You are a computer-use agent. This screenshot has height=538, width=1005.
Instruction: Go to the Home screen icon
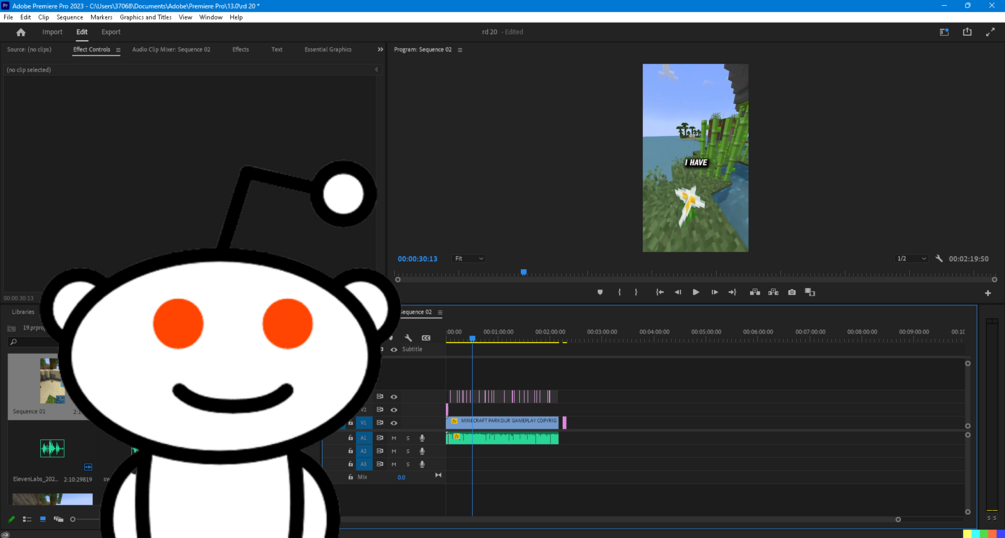pos(21,32)
